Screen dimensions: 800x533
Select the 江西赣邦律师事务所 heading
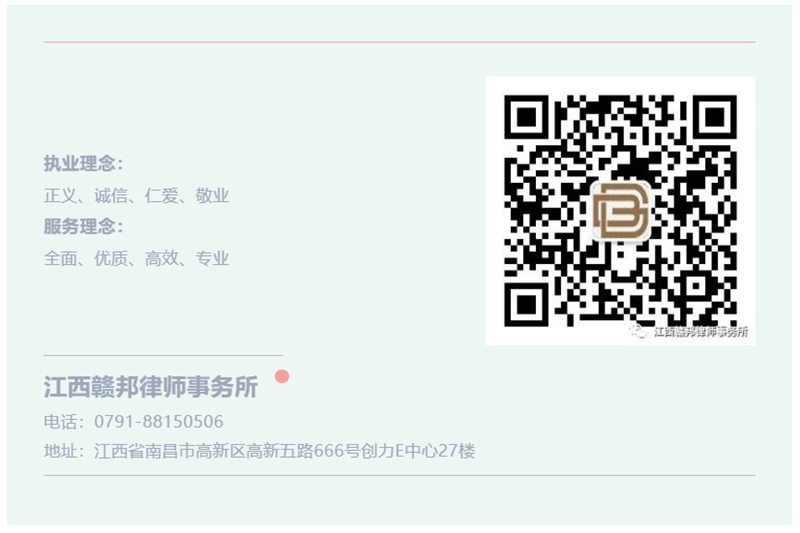pos(151,387)
